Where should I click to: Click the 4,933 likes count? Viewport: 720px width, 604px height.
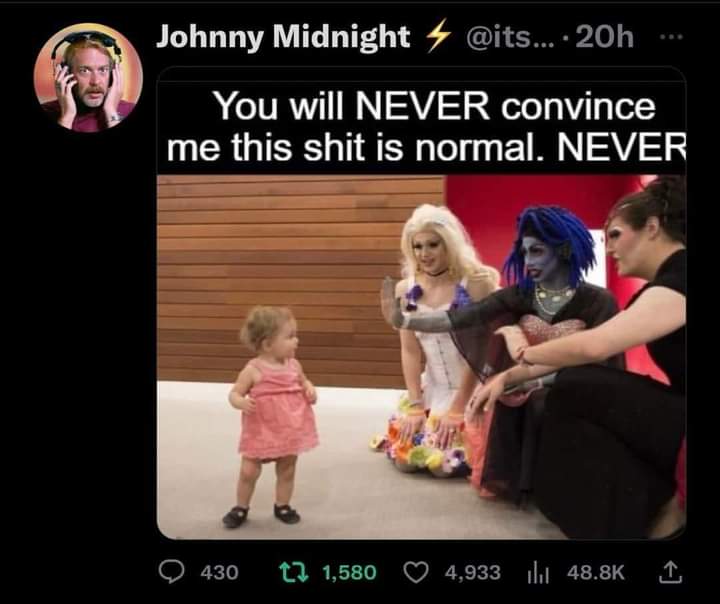[x=473, y=573]
